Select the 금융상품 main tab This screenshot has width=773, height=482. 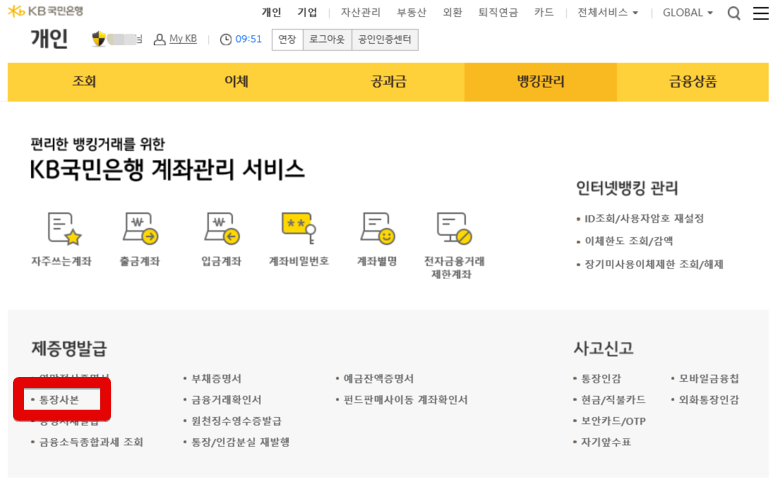(x=693, y=82)
